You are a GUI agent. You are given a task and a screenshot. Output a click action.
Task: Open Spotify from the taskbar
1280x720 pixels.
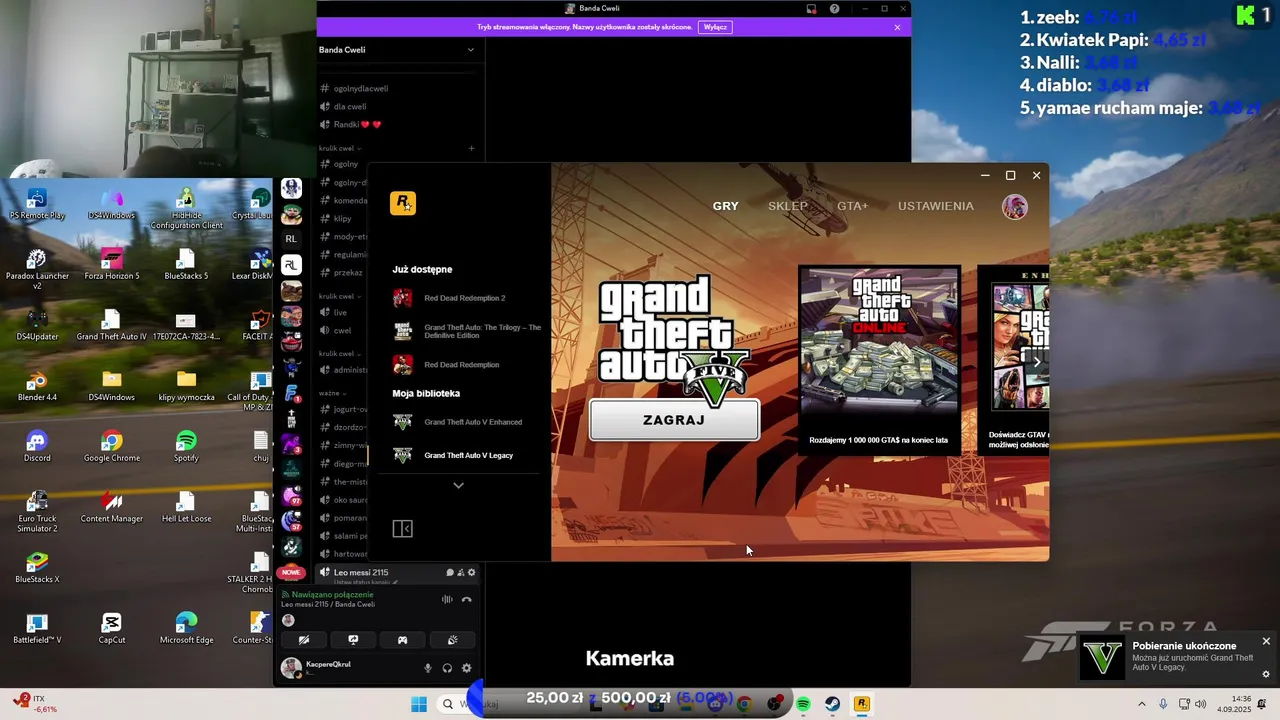[803, 704]
